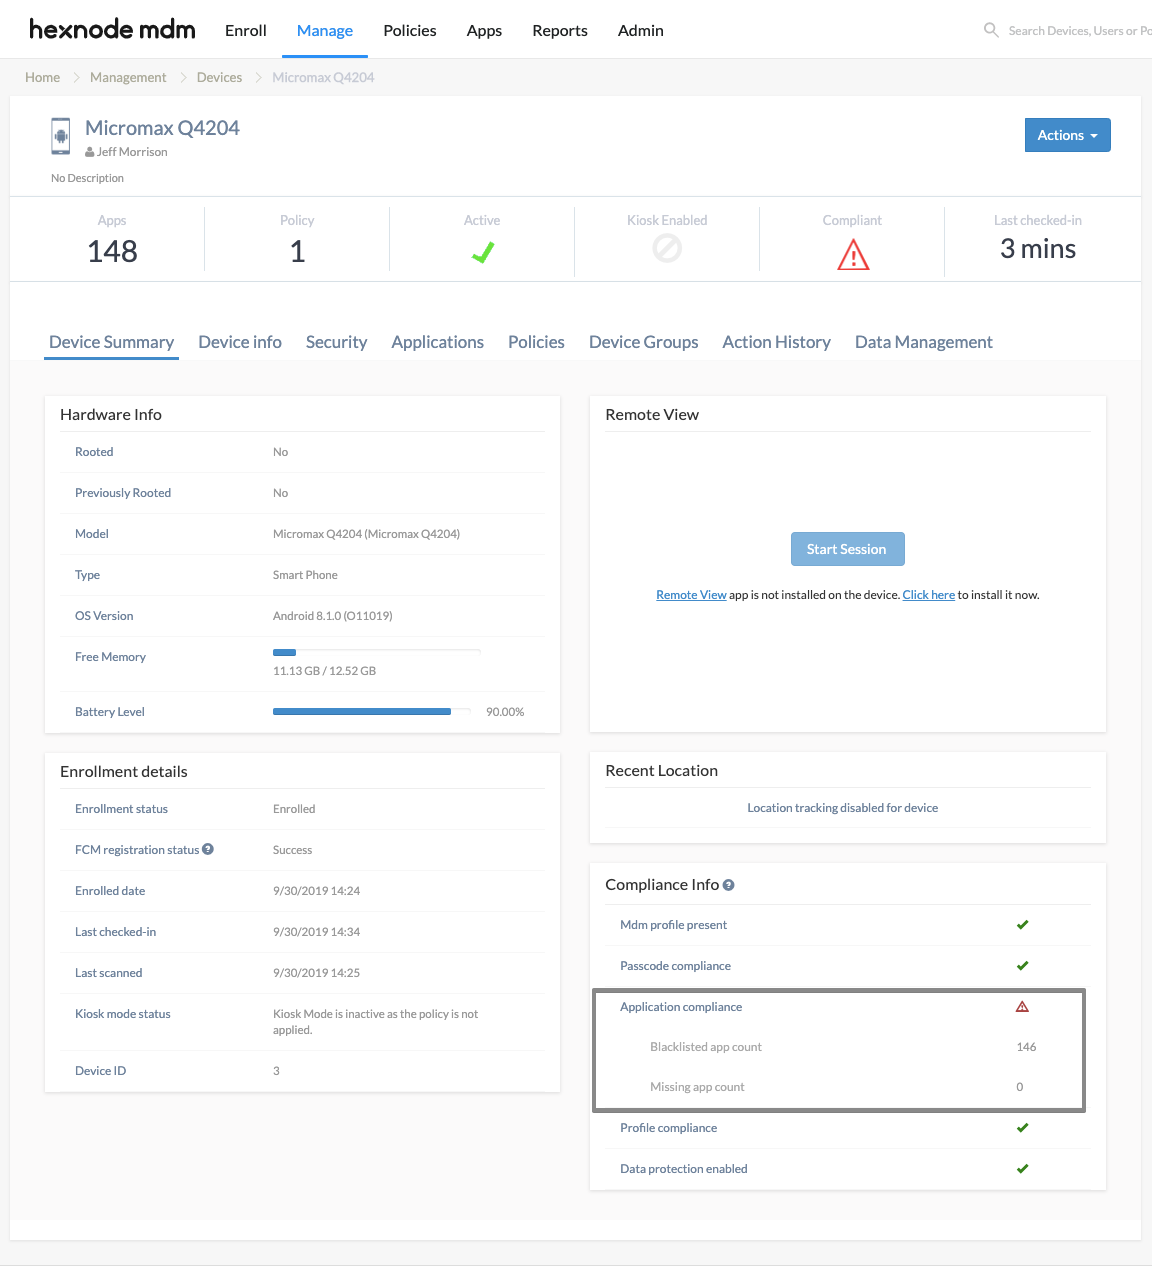The height and width of the screenshot is (1266, 1152).
Task: Click the Passcode compliance checkmark
Action: tap(1022, 966)
